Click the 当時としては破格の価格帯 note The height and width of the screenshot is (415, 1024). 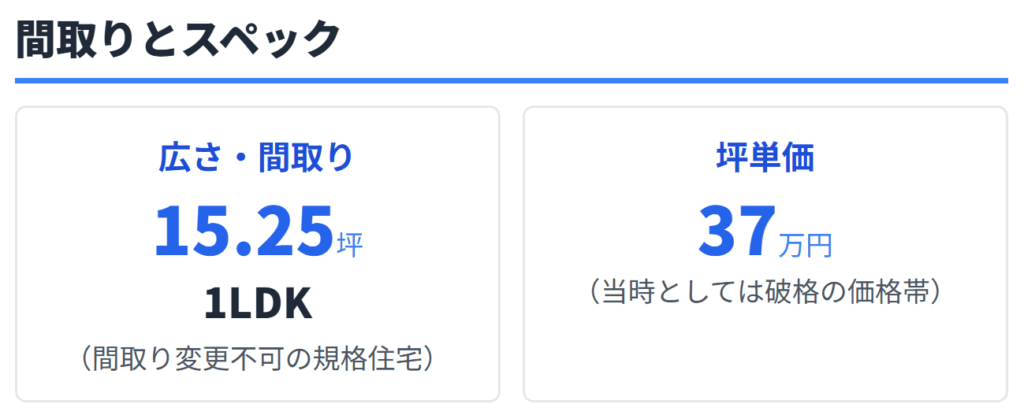(x=765, y=292)
